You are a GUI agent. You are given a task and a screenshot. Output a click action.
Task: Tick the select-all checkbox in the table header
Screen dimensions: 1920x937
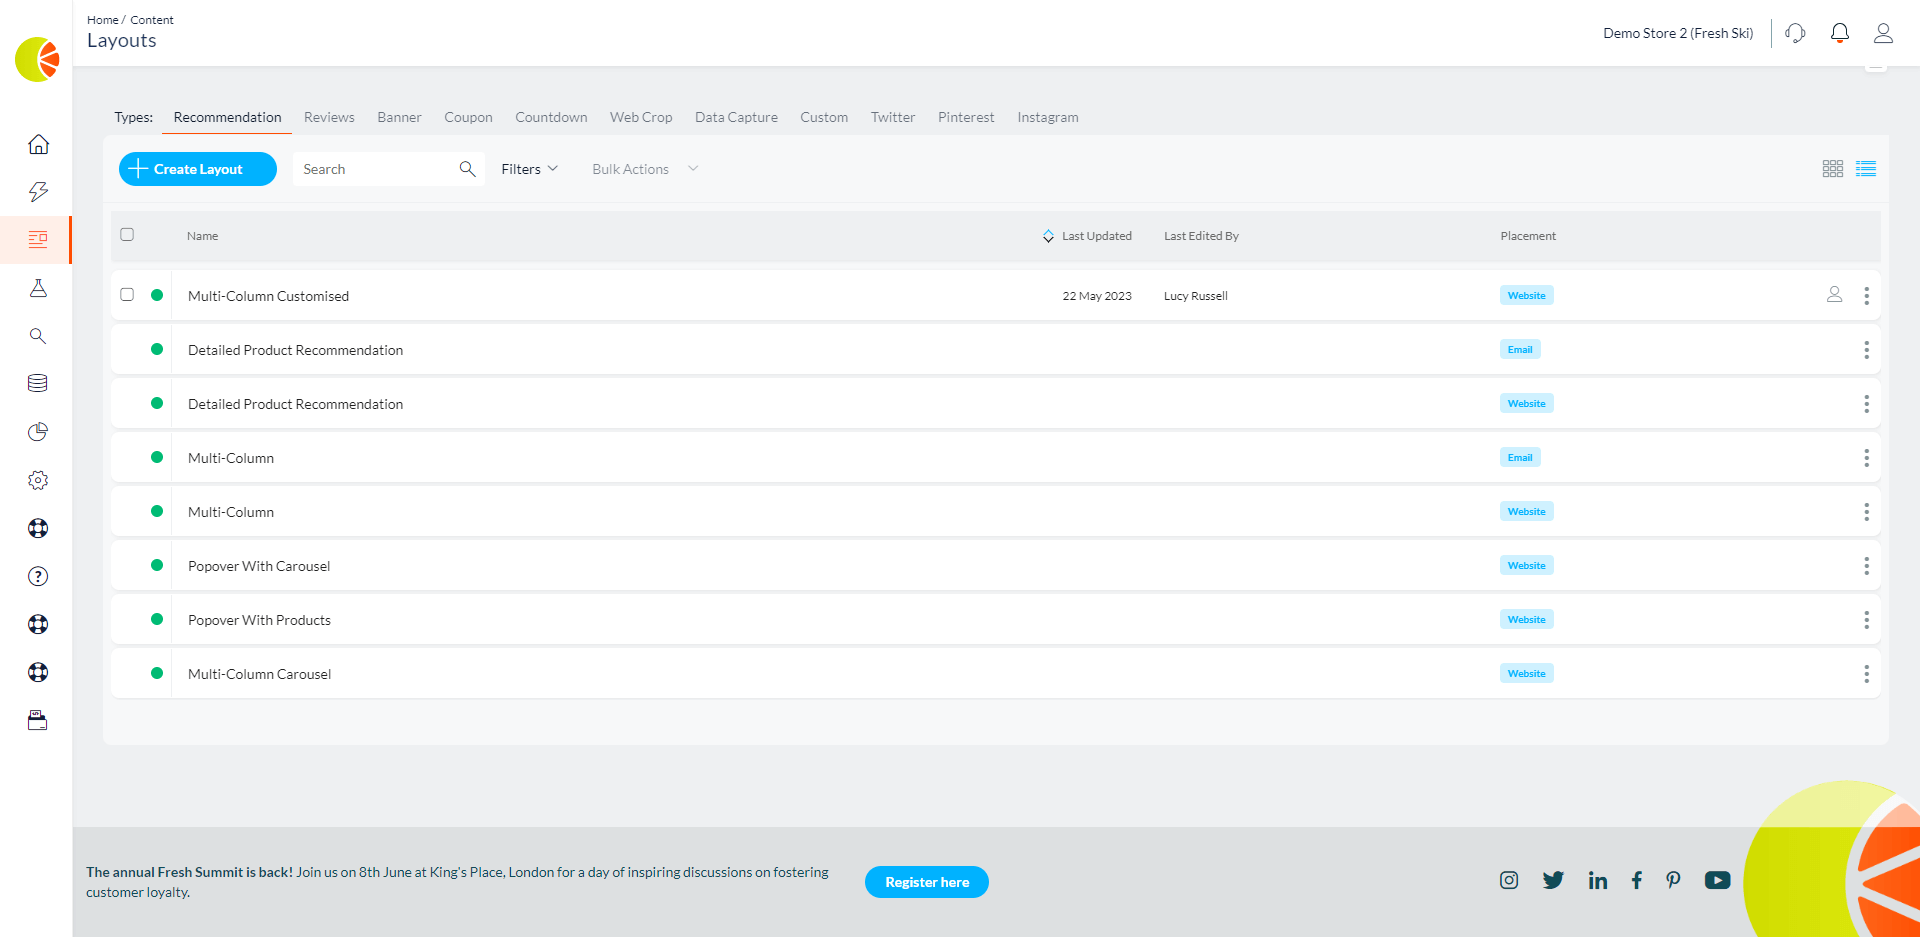tap(127, 235)
